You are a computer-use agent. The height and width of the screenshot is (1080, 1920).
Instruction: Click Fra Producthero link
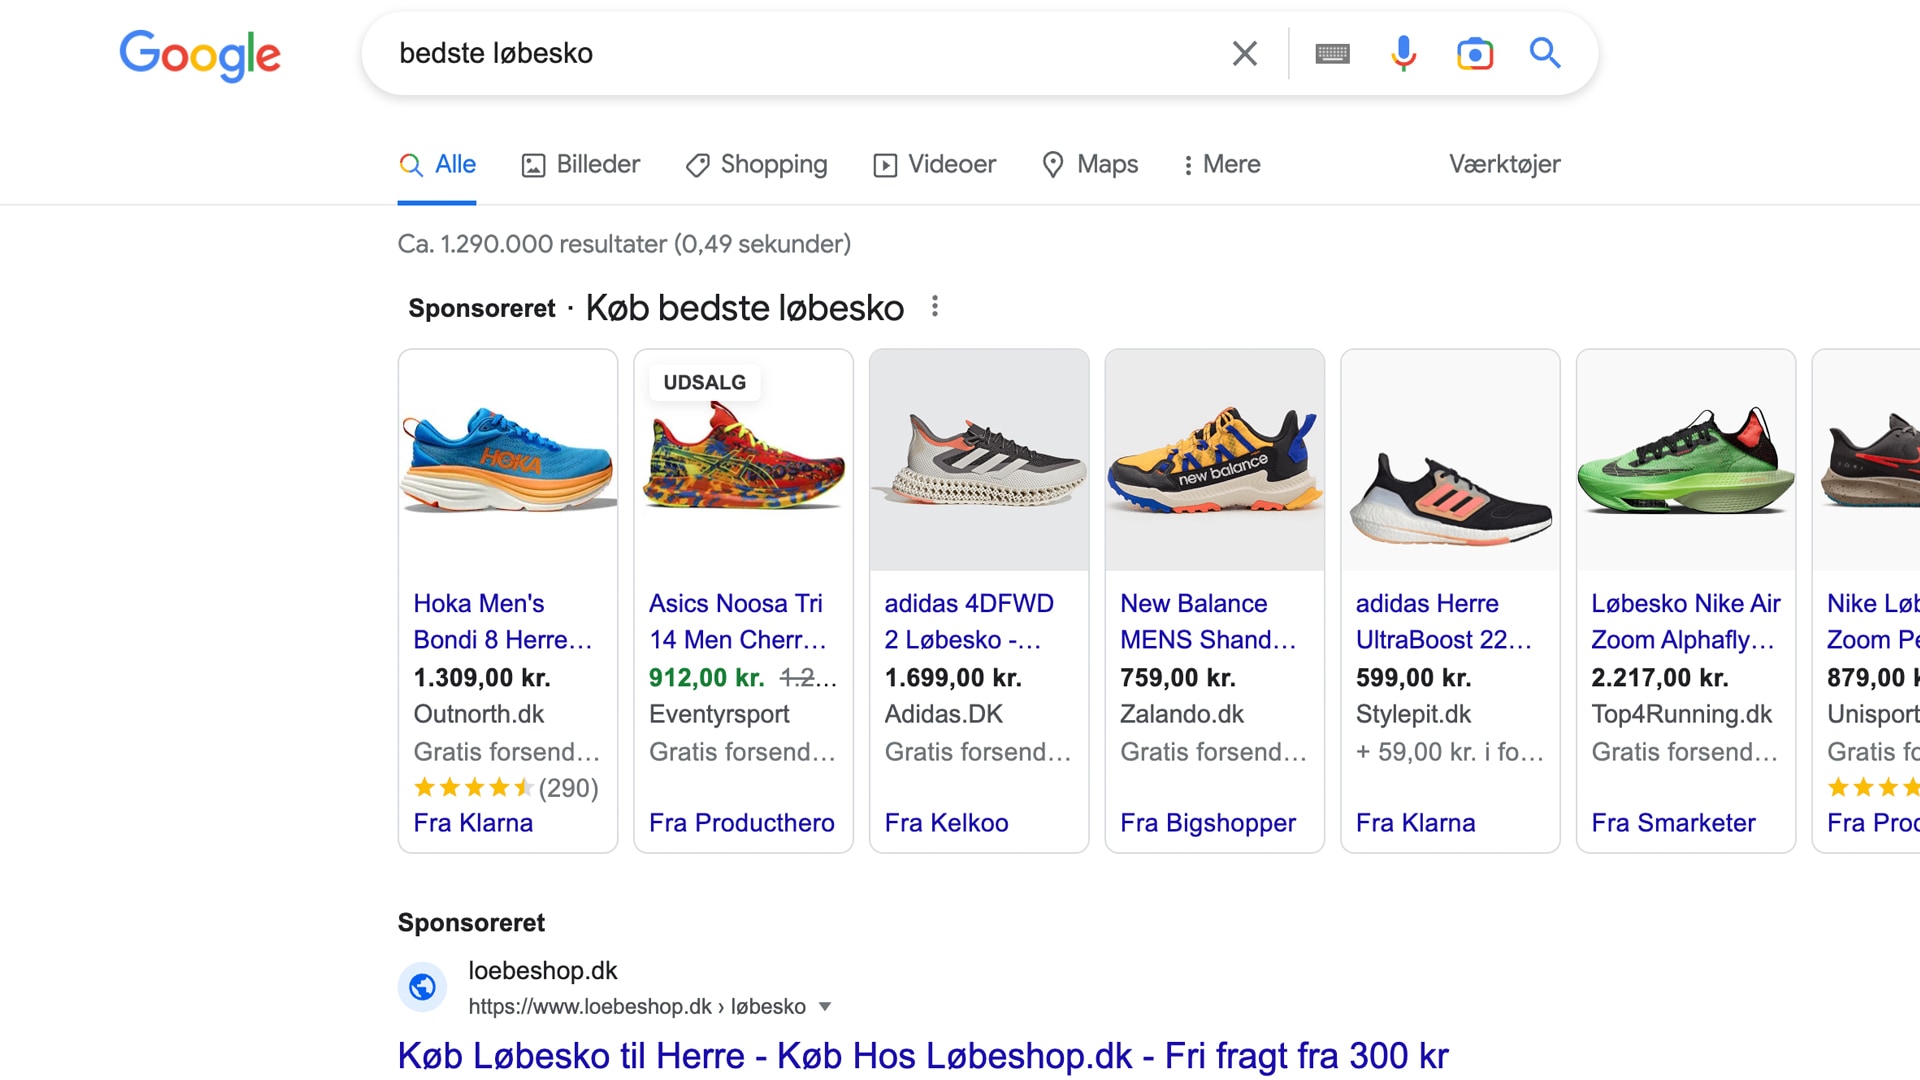tap(742, 823)
